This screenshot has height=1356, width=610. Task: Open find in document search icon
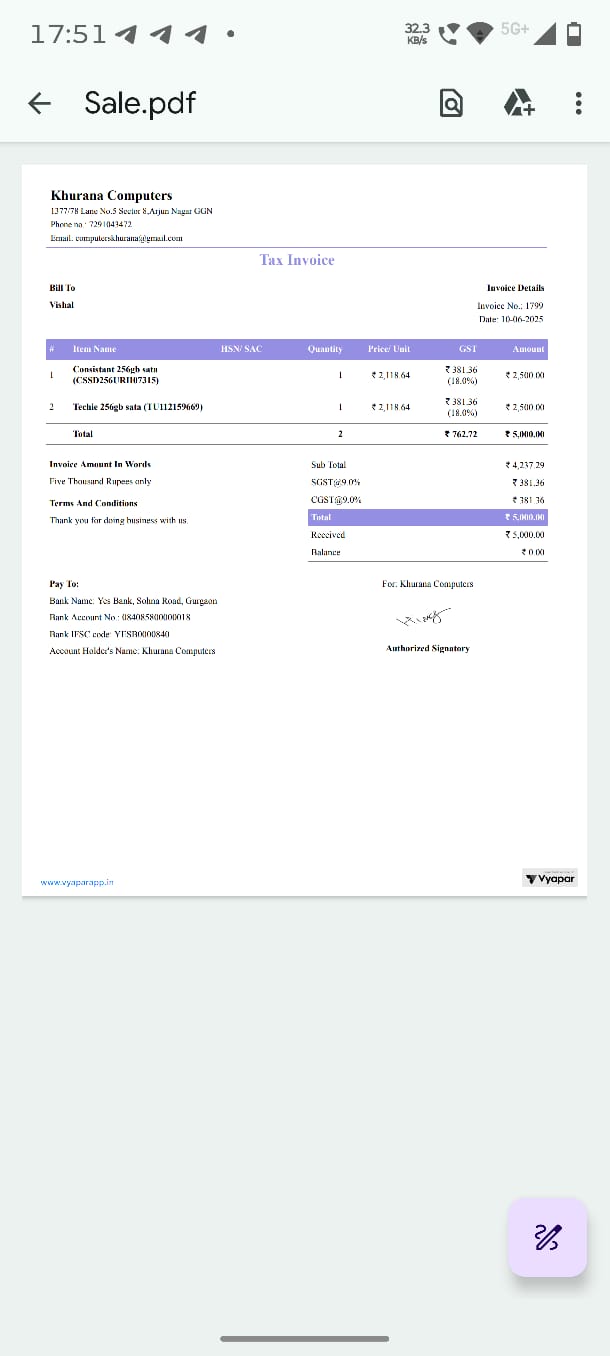(451, 103)
